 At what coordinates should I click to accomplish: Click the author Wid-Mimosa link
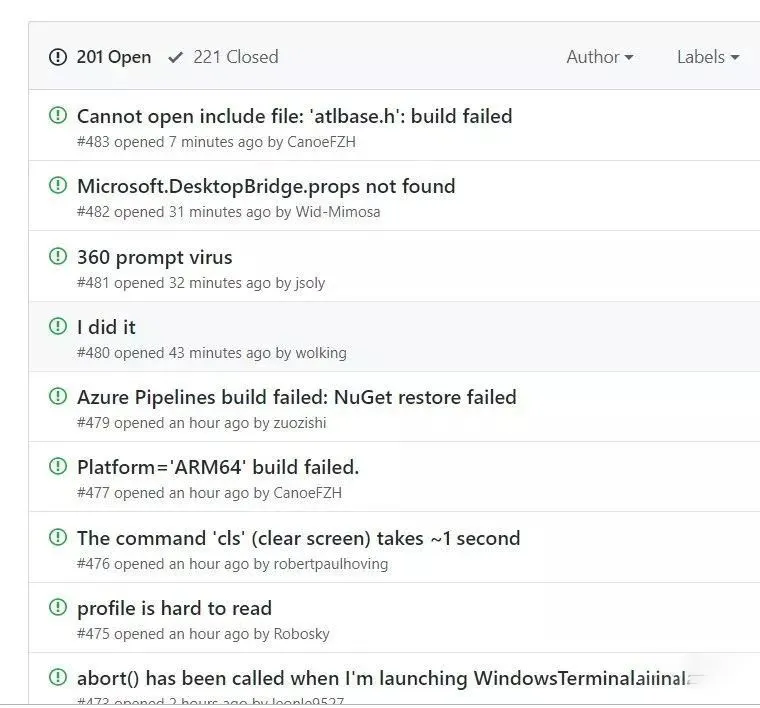point(338,212)
